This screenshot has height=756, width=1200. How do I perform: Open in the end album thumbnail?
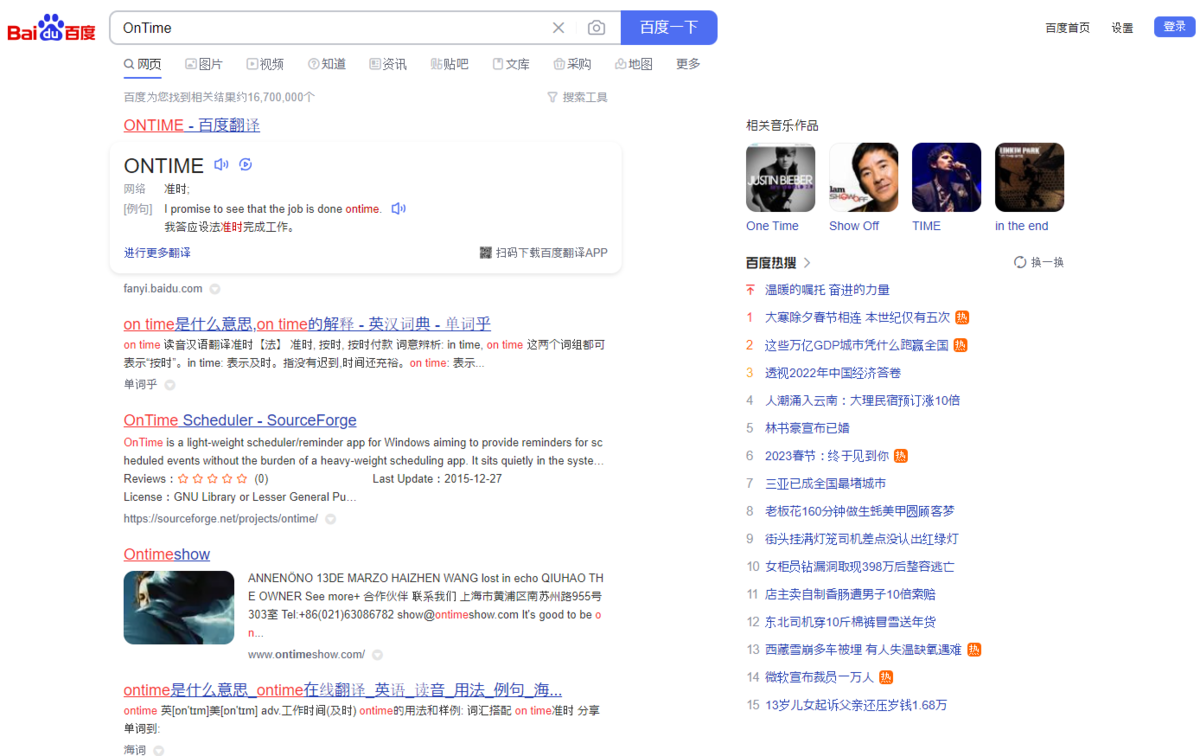[x=1030, y=177]
